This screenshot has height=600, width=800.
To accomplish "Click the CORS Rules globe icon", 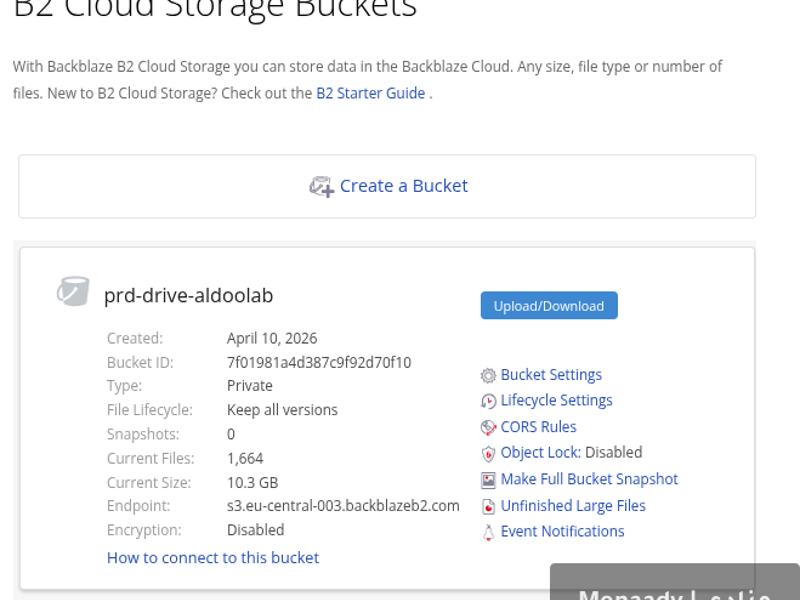I will tap(488, 428).
